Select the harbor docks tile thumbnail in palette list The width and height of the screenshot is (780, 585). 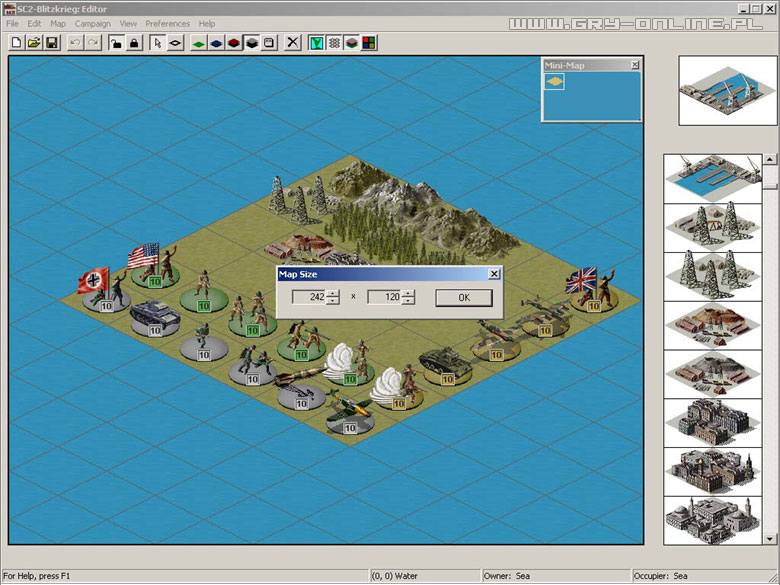[713, 178]
